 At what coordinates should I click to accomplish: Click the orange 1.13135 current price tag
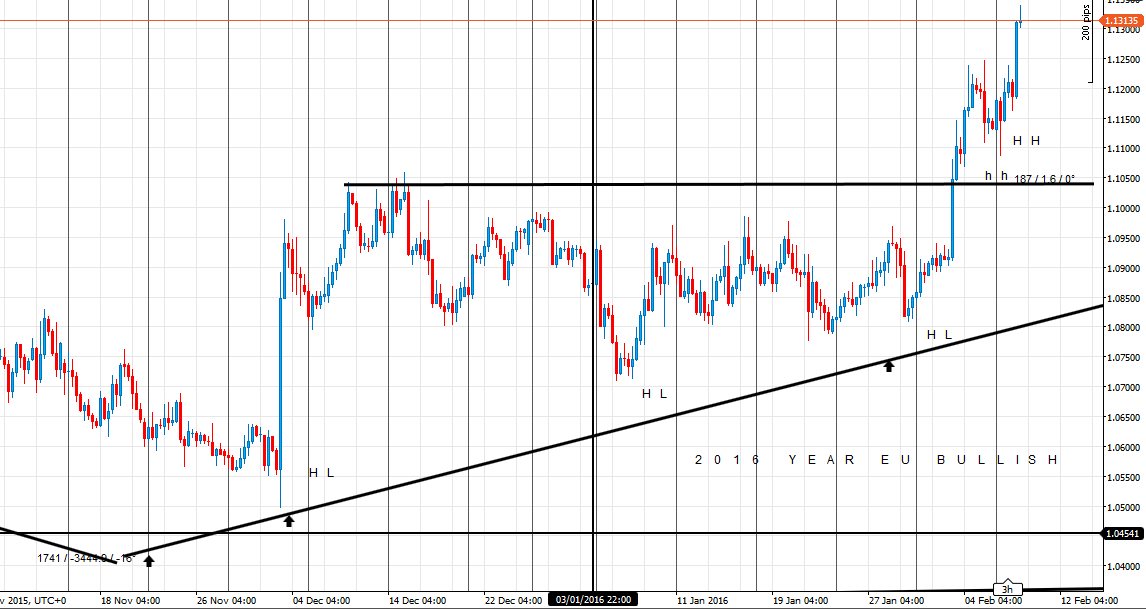tap(1123, 20)
